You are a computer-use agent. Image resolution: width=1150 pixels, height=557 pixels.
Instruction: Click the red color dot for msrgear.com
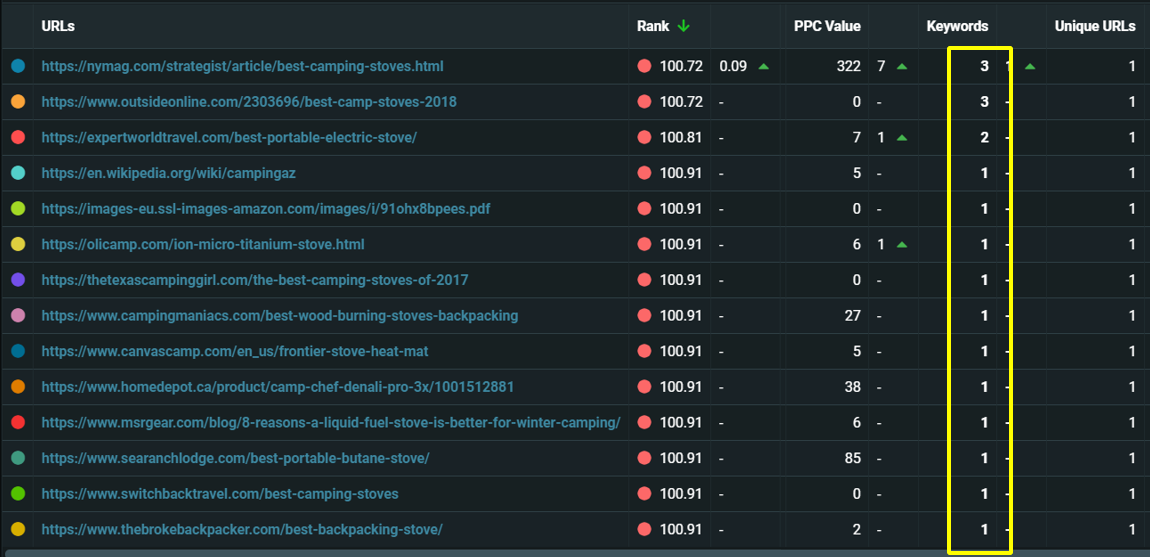point(18,423)
